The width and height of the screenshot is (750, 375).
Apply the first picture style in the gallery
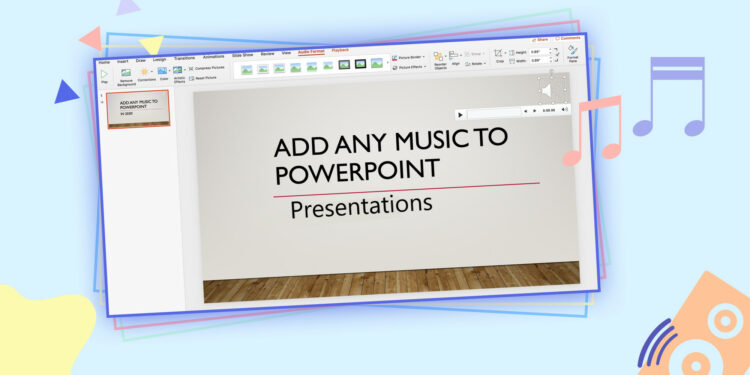click(x=247, y=69)
